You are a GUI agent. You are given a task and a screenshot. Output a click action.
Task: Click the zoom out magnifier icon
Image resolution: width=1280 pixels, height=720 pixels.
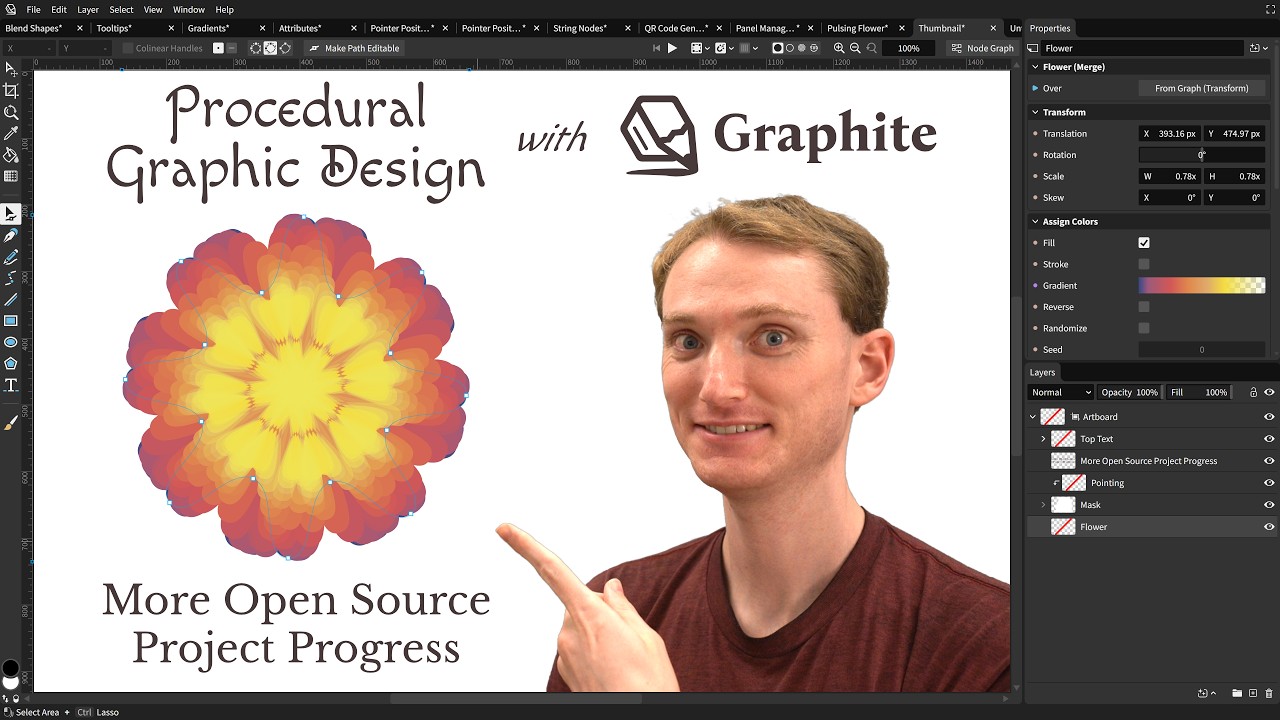pyautogui.click(x=855, y=48)
